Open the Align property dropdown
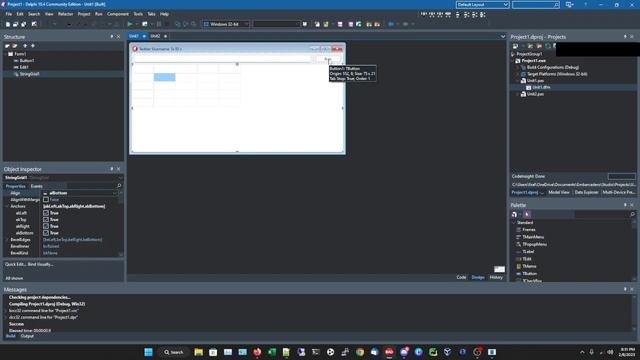This screenshot has height=360, width=640. click(115, 193)
